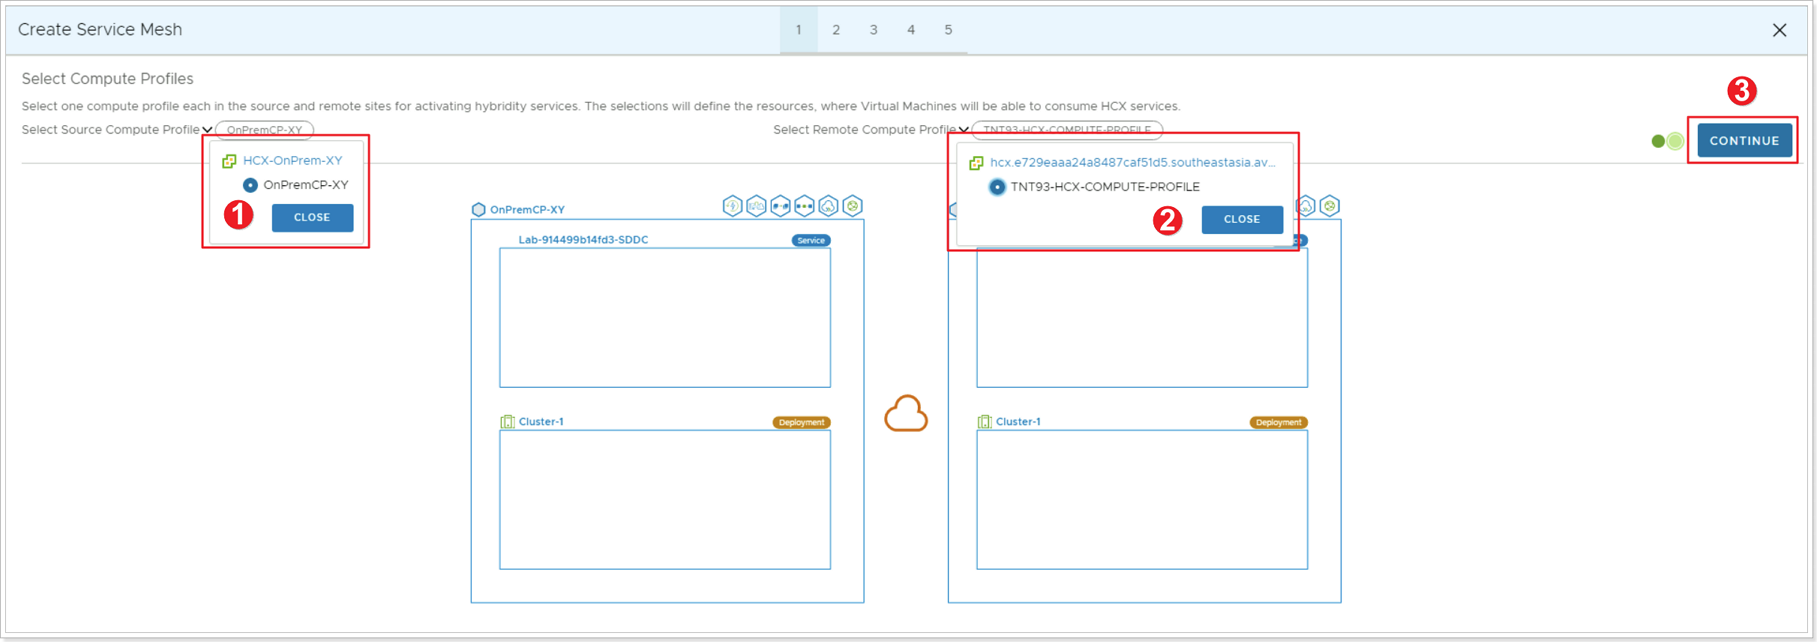This screenshot has width=1817, height=642.
Task: Click the lightning bolt service icon on OnPremCP-XY
Action: click(x=732, y=206)
